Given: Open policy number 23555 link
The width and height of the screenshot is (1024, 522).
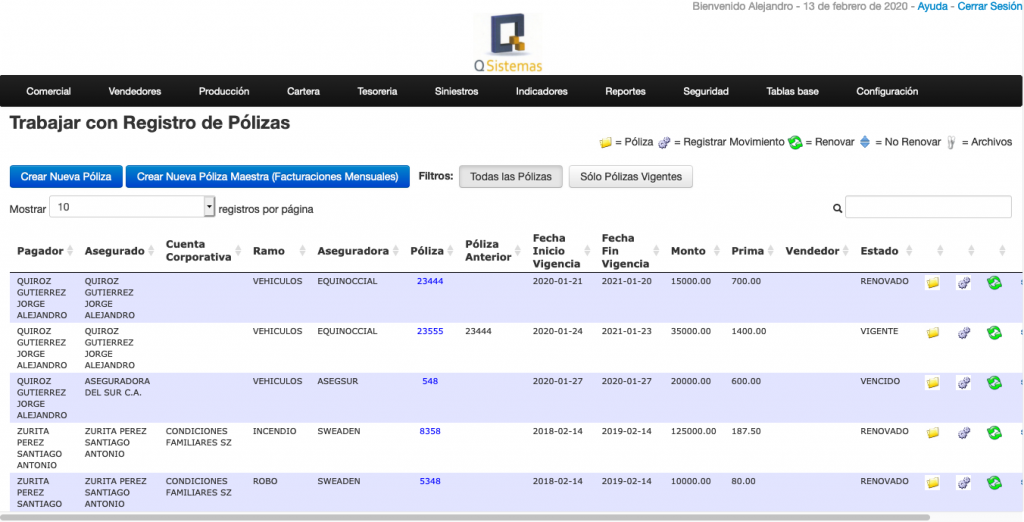Looking at the screenshot, I should point(430,331).
